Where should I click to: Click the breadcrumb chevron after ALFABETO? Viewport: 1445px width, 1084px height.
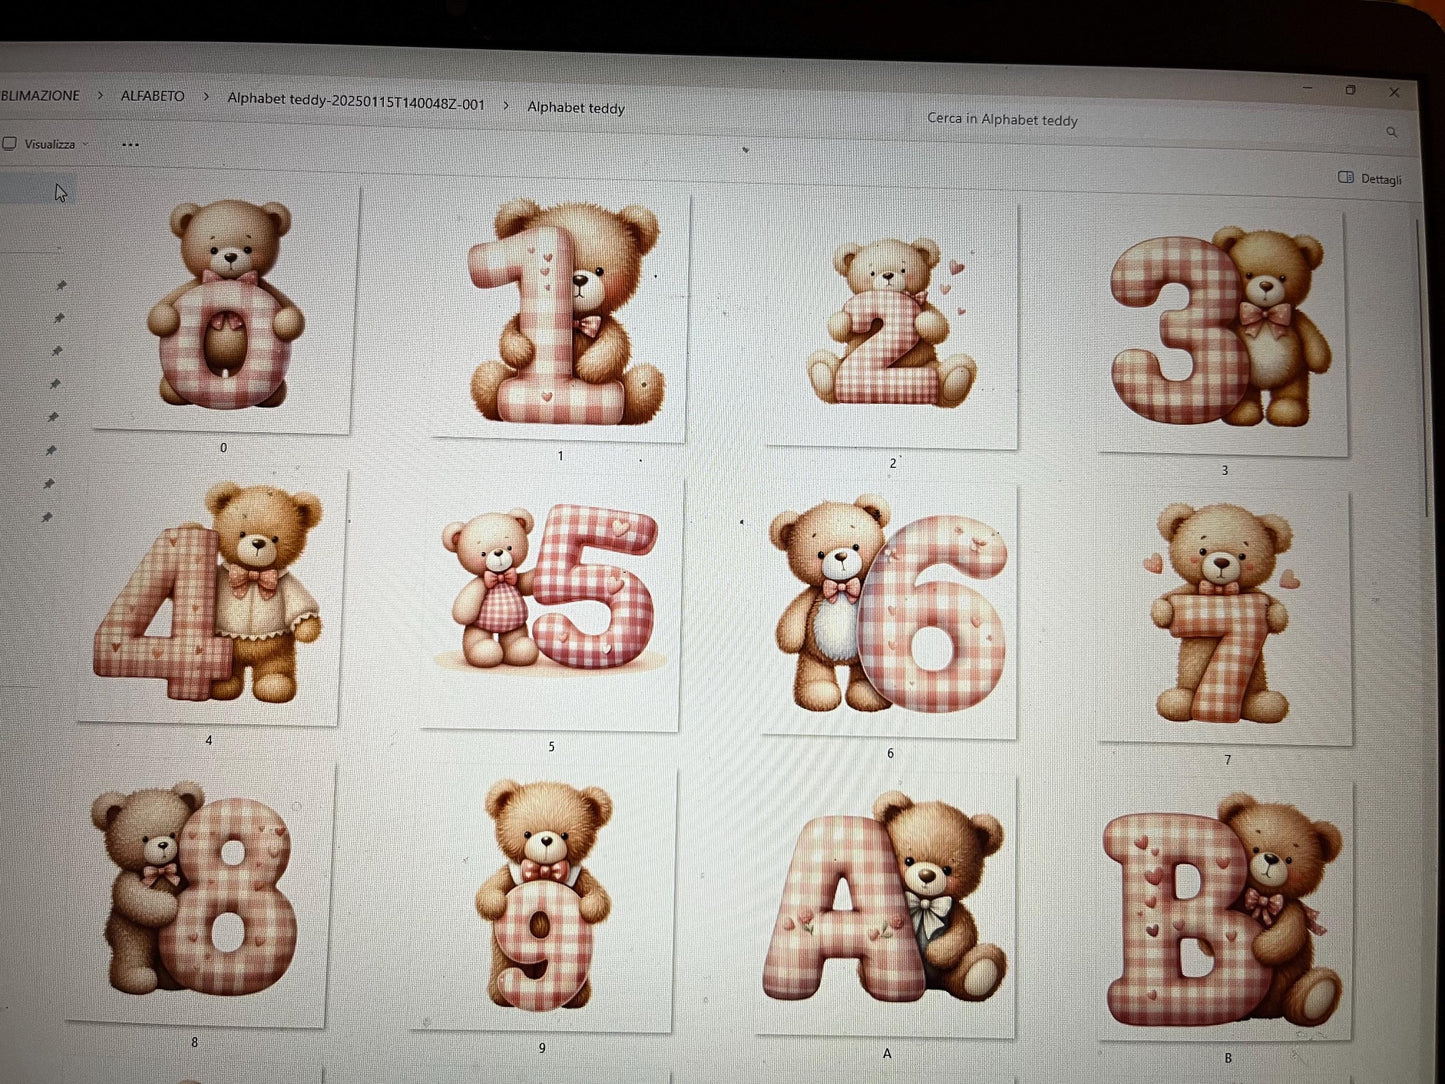[x=205, y=98]
